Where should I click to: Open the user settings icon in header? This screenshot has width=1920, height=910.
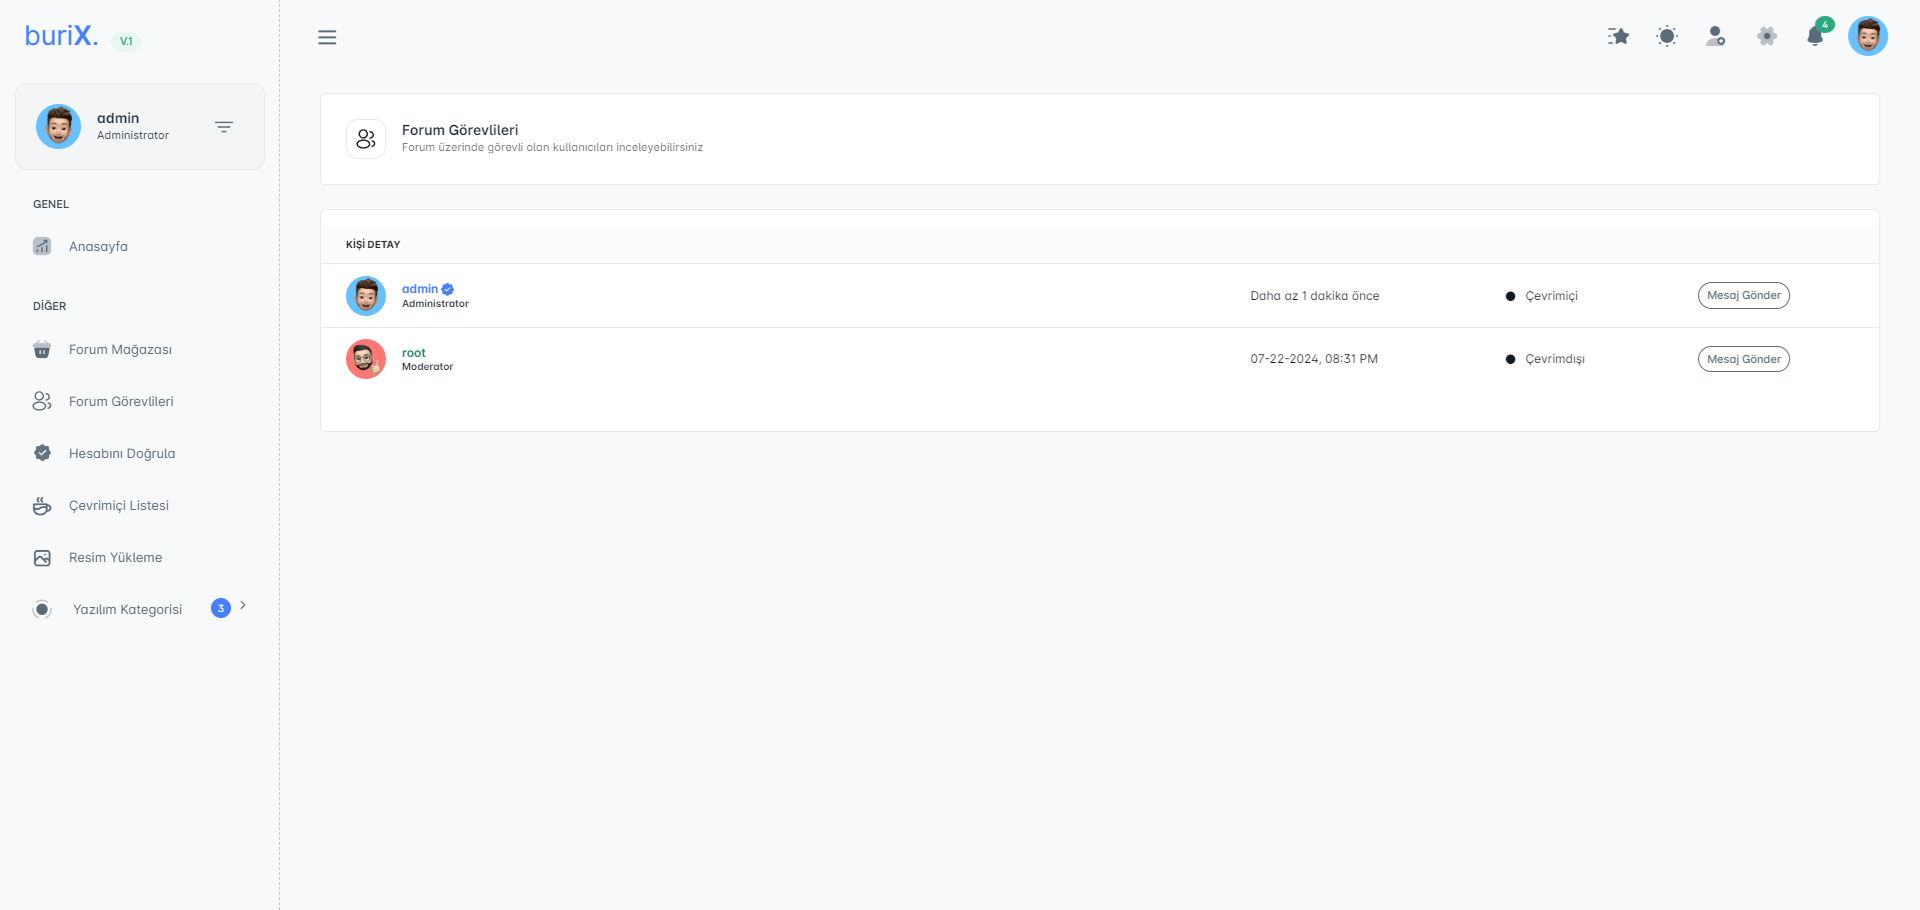tap(1716, 37)
